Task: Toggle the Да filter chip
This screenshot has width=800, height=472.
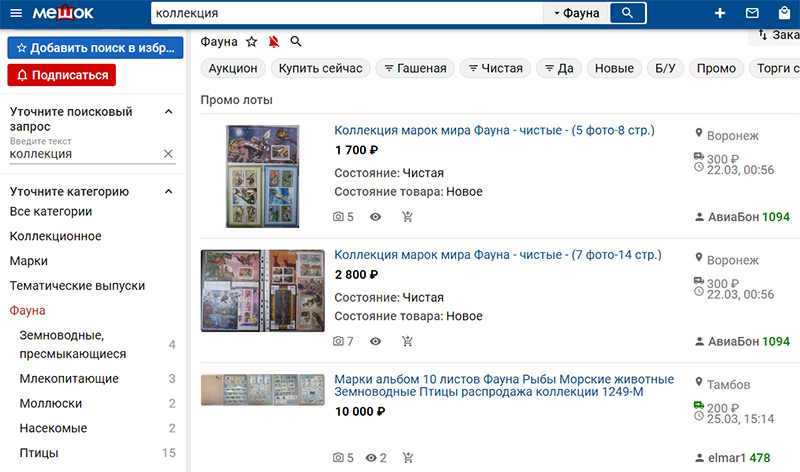Action: [x=559, y=68]
